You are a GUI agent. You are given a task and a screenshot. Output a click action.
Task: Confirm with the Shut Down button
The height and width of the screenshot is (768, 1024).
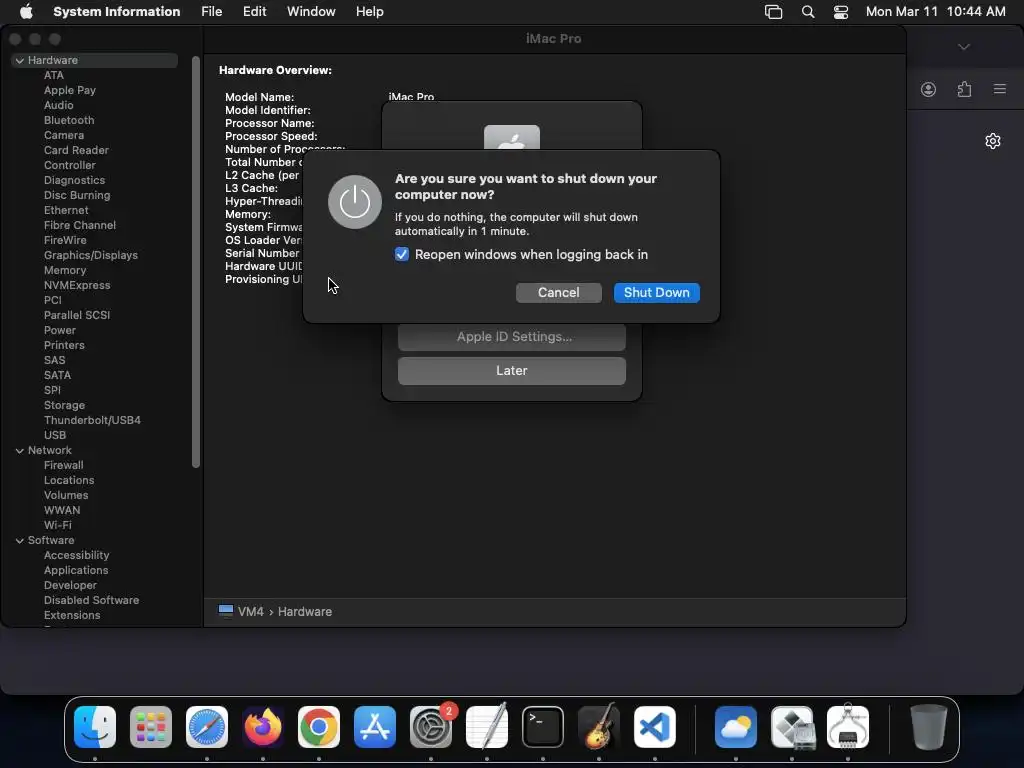[x=656, y=293]
